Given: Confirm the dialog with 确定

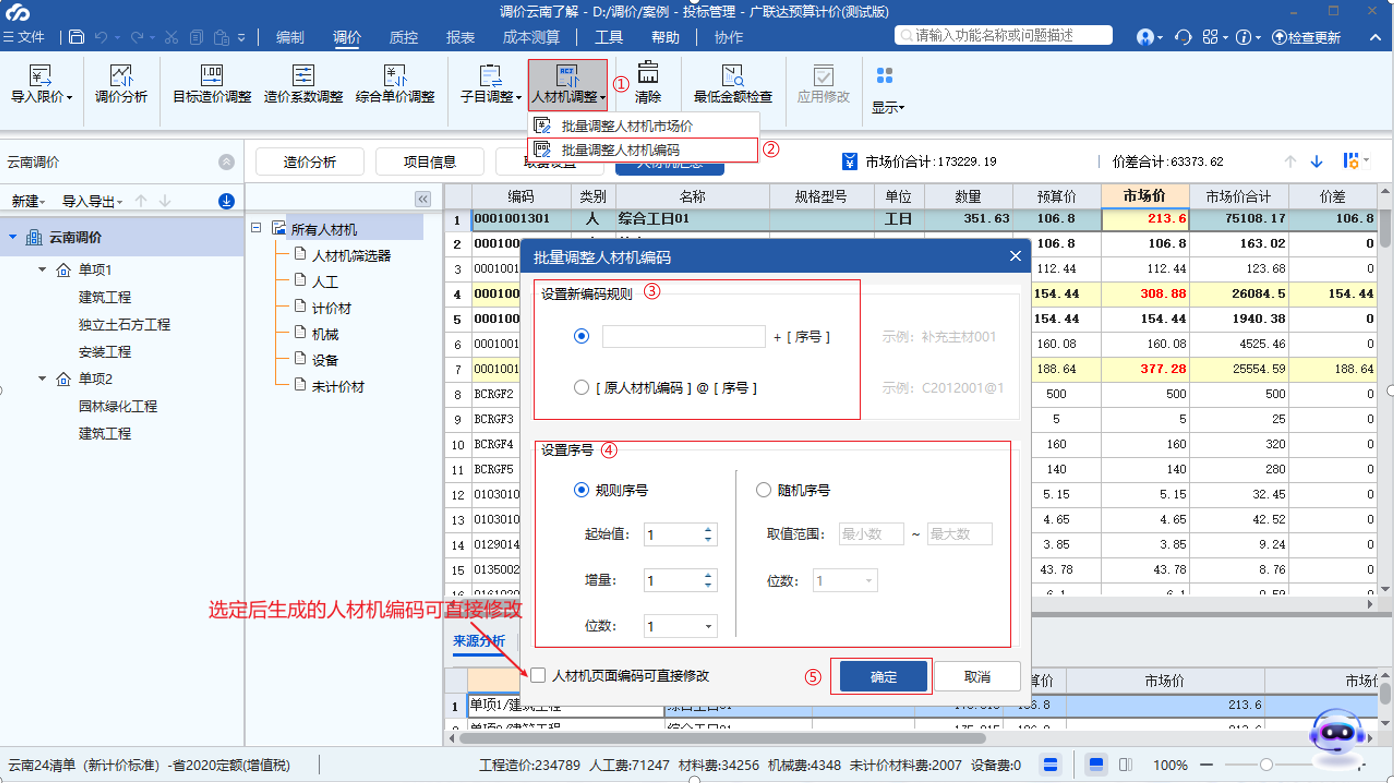Looking at the screenshot, I should (x=884, y=676).
